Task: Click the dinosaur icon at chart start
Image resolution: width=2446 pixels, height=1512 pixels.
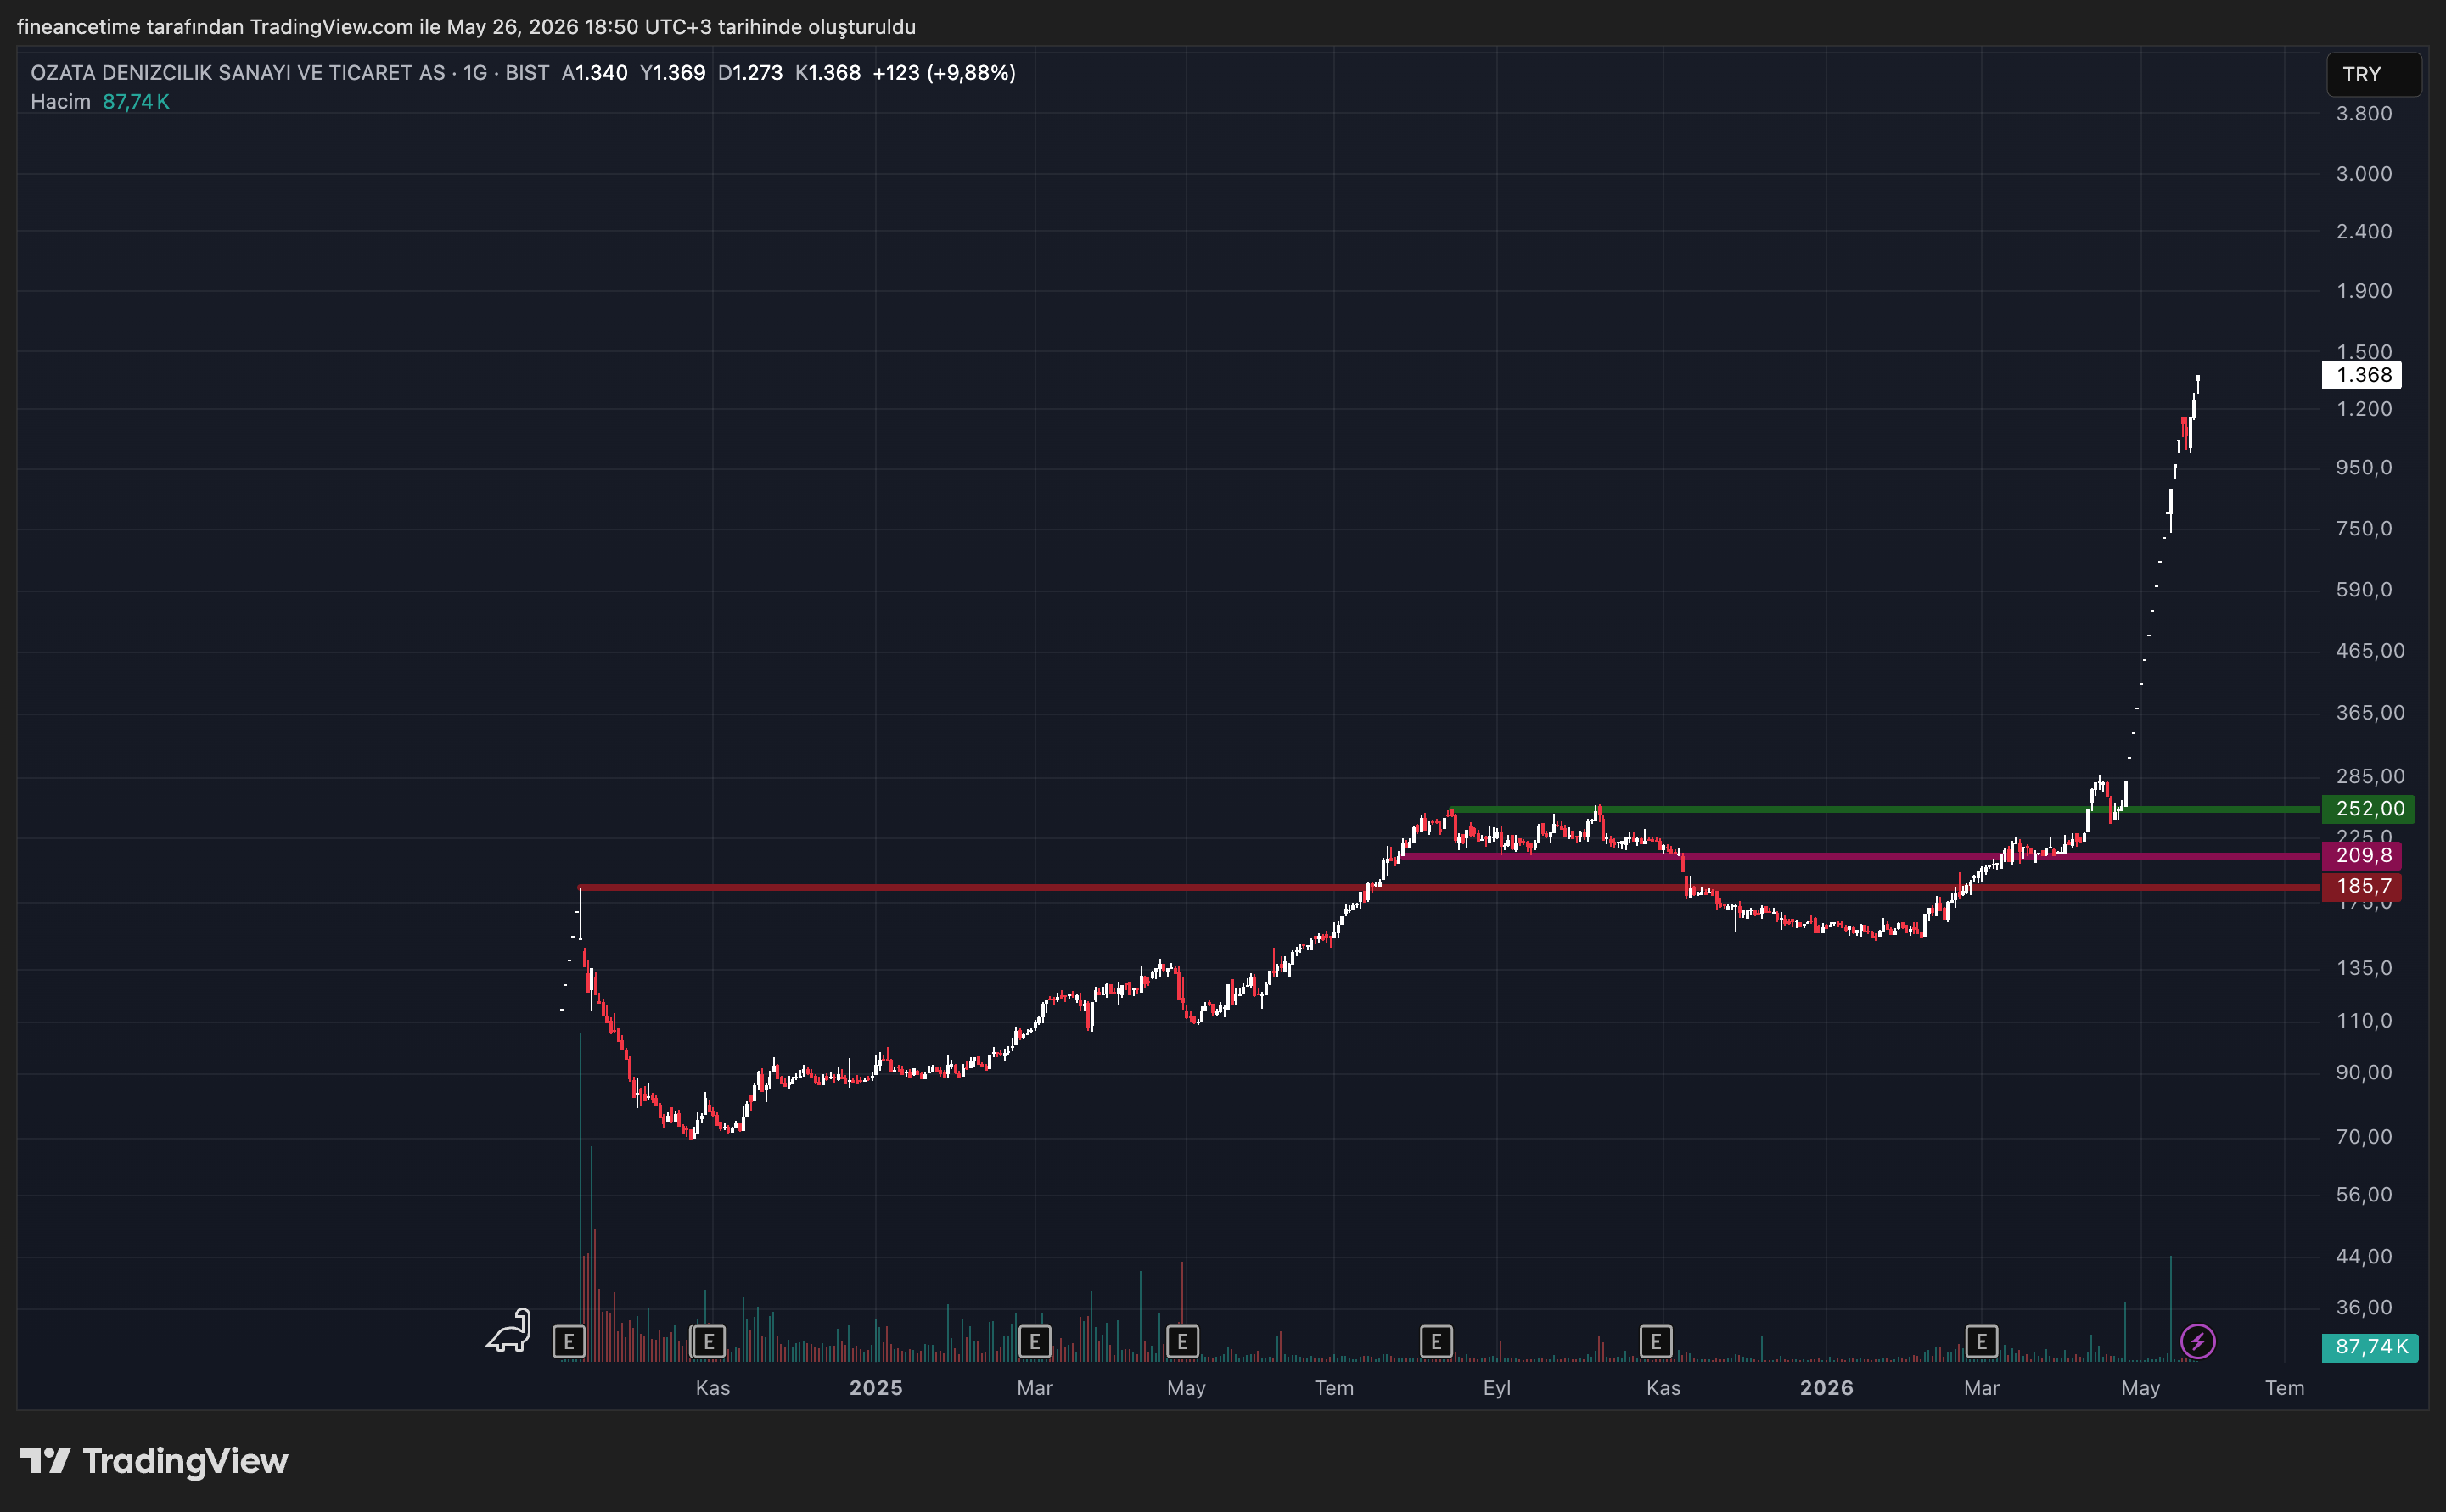Action: click(x=509, y=1331)
